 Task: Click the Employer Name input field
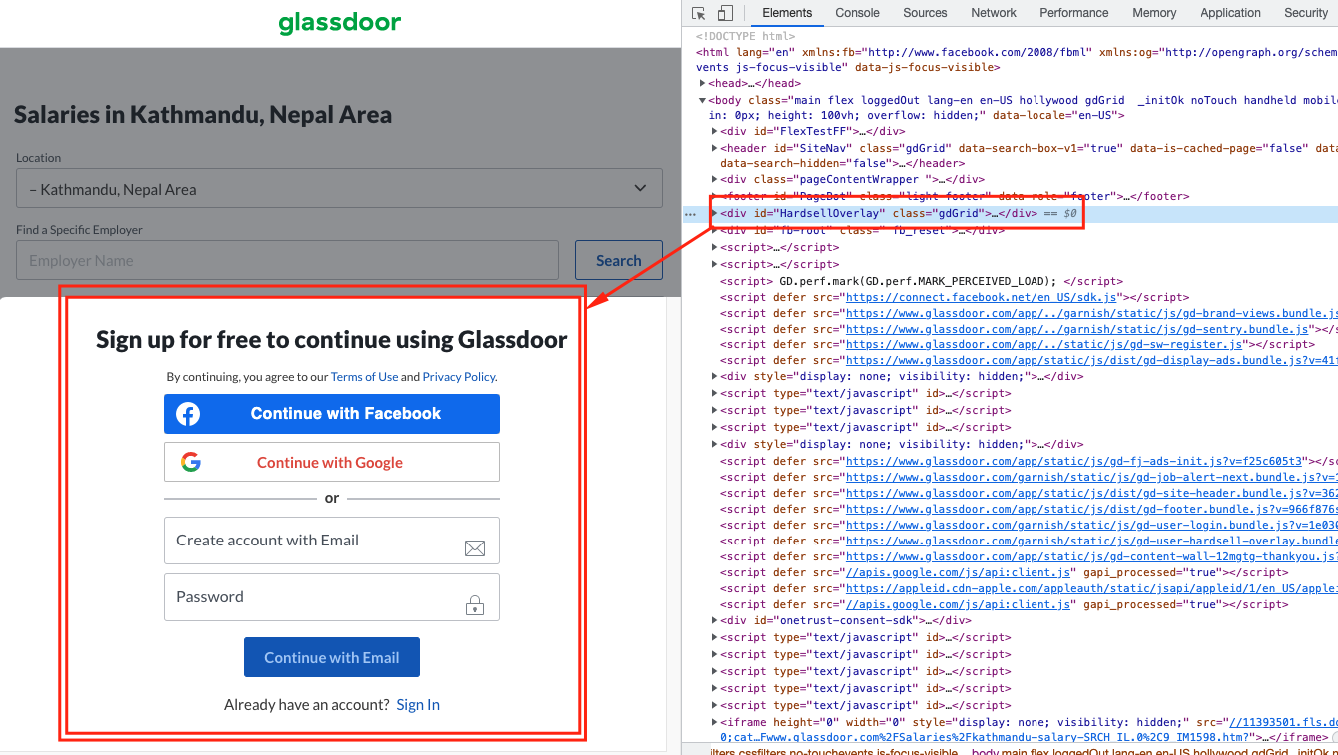[287, 260]
